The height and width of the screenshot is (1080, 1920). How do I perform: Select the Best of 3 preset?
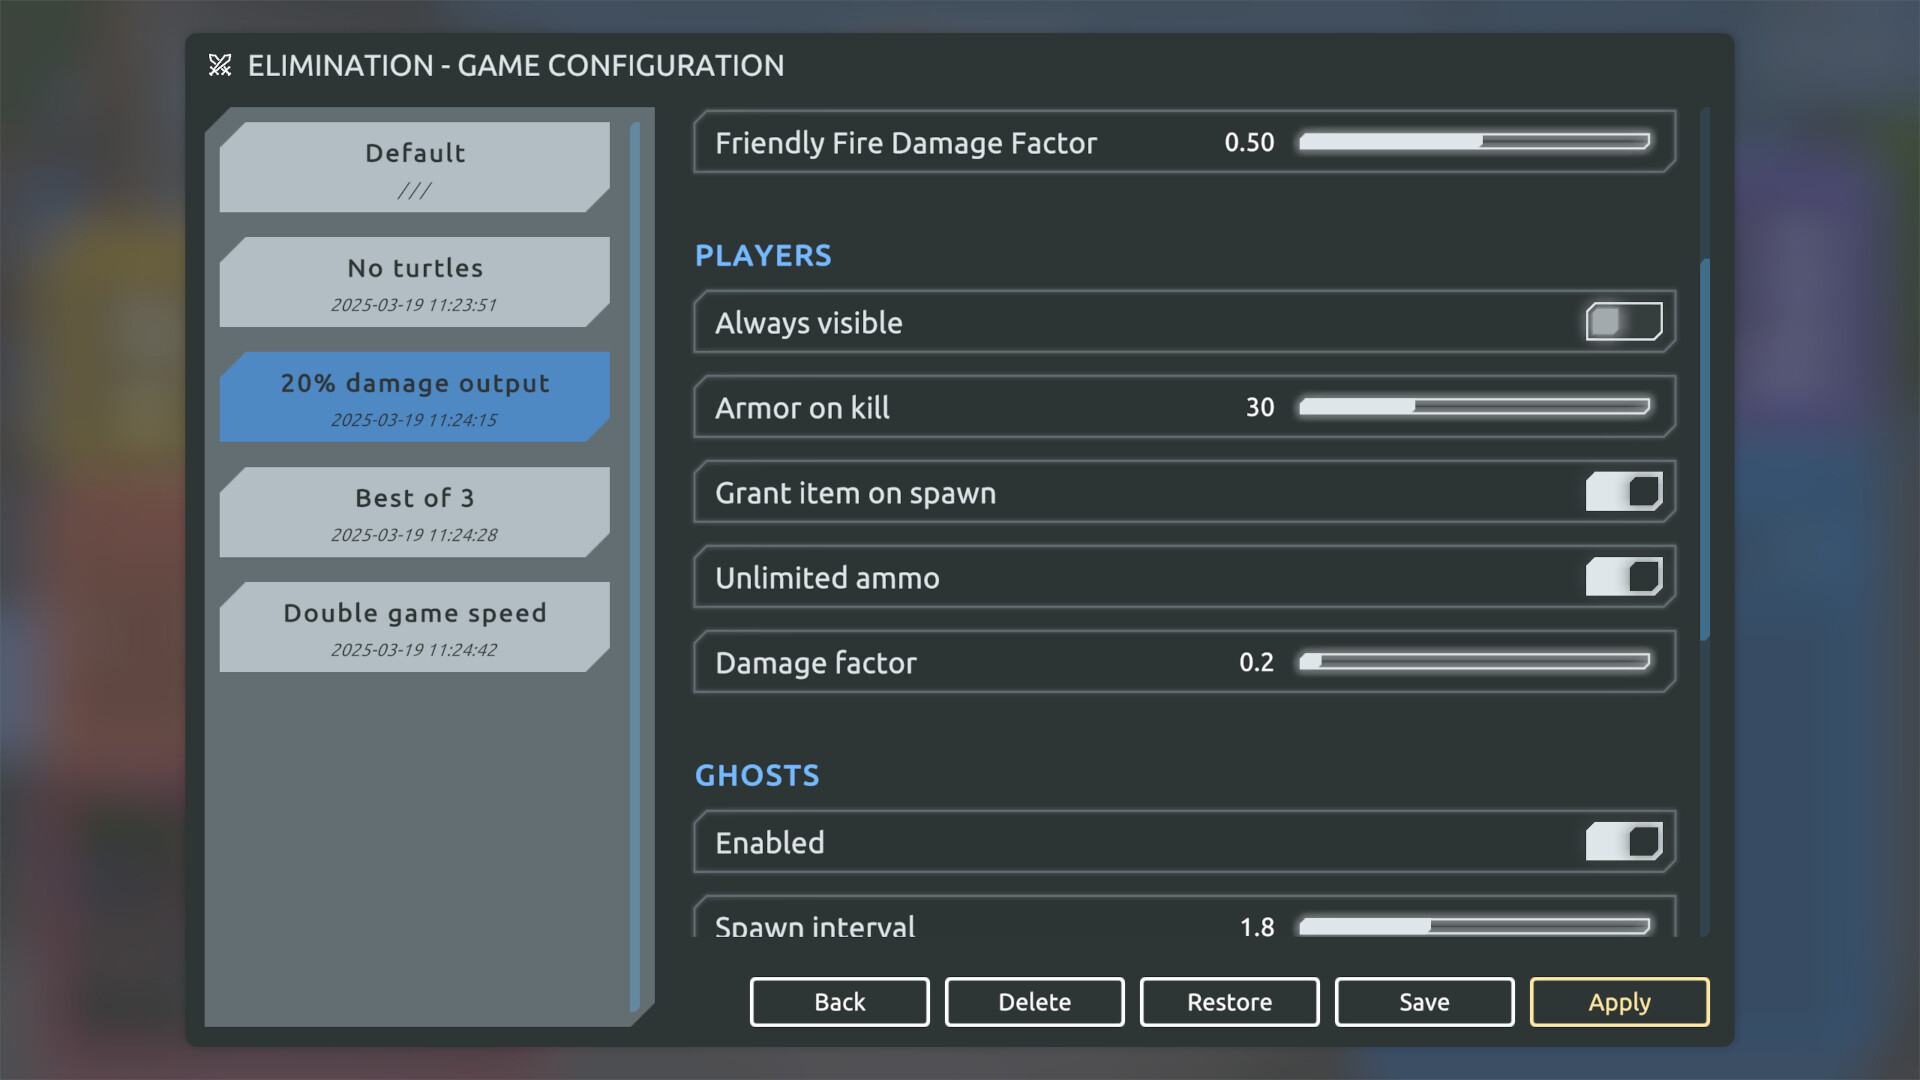click(x=414, y=512)
